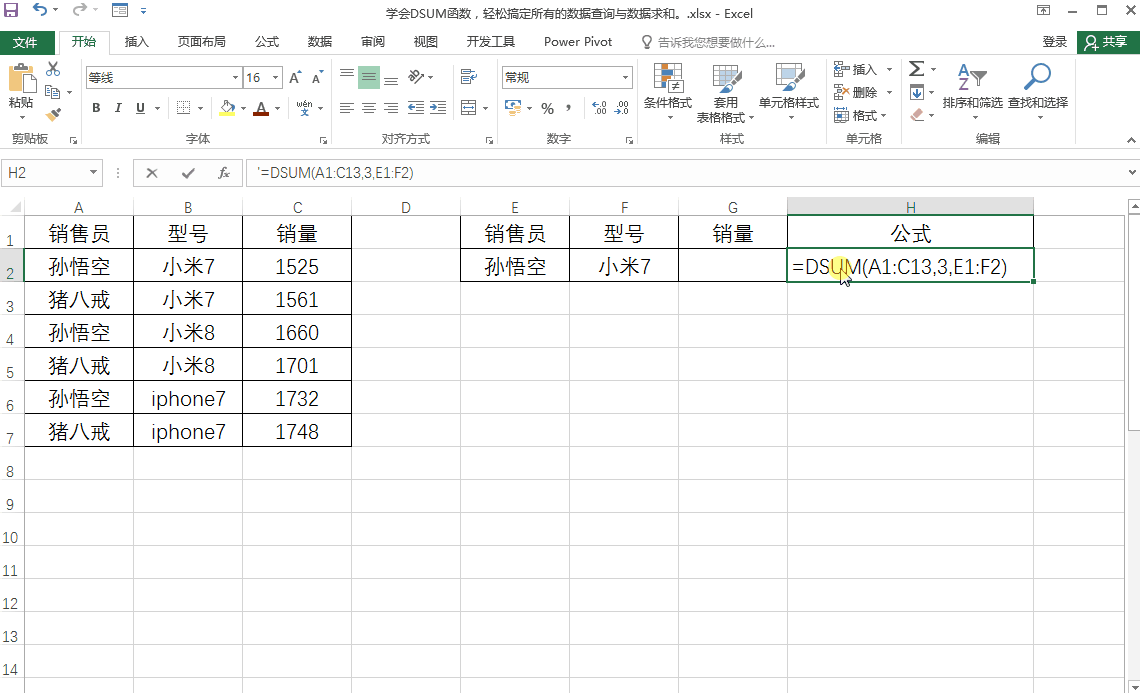Apply red font color A
Image resolution: width=1140 pixels, height=693 pixels.
click(x=262, y=108)
